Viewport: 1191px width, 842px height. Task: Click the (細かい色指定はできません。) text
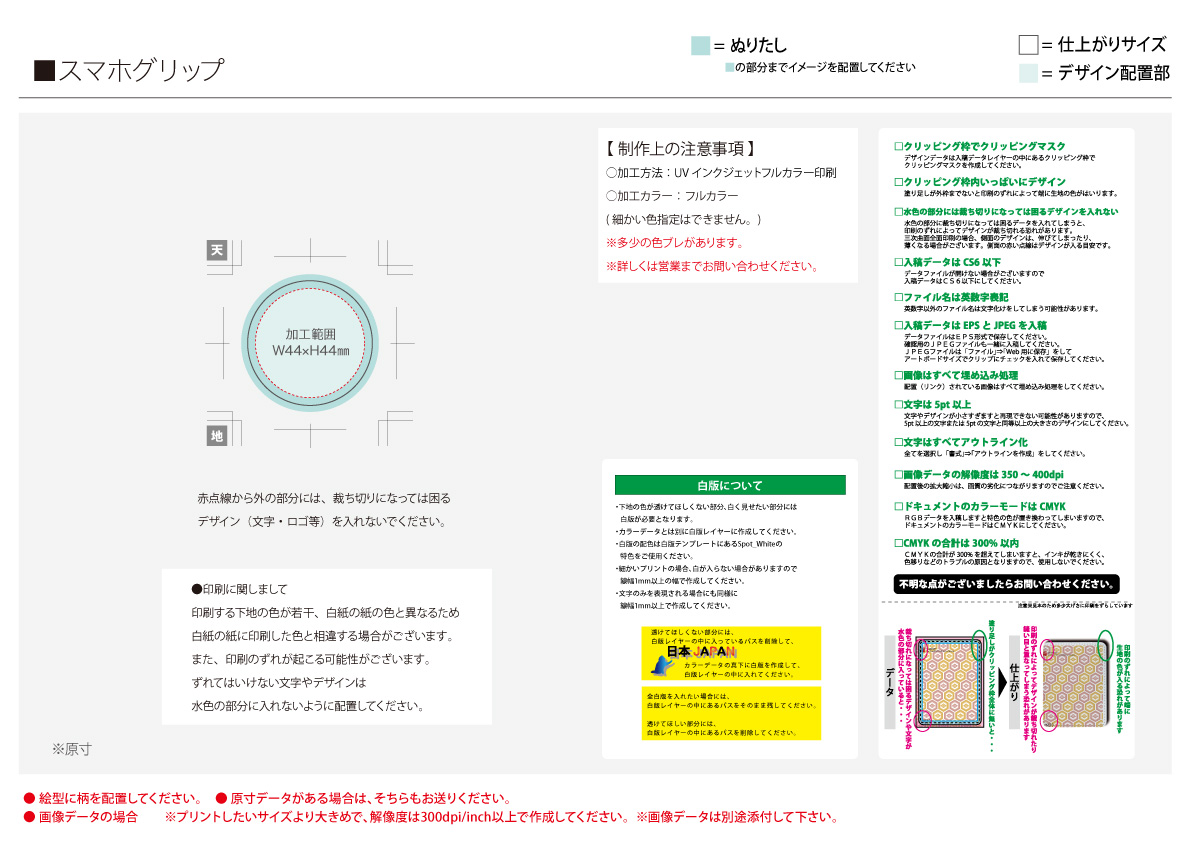click(684, 219)
